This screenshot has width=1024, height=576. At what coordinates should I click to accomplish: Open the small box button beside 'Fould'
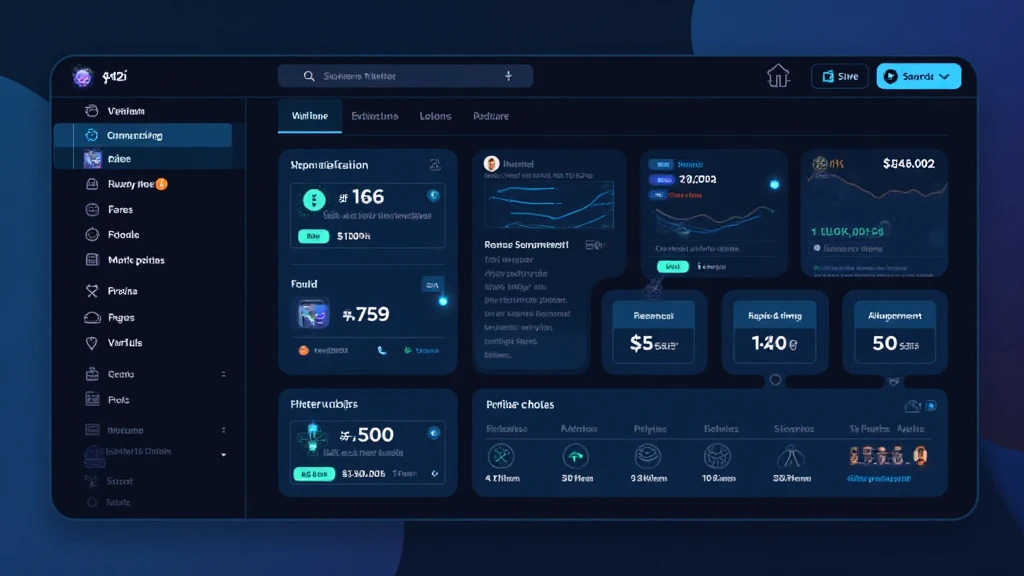tap(432, 285)
